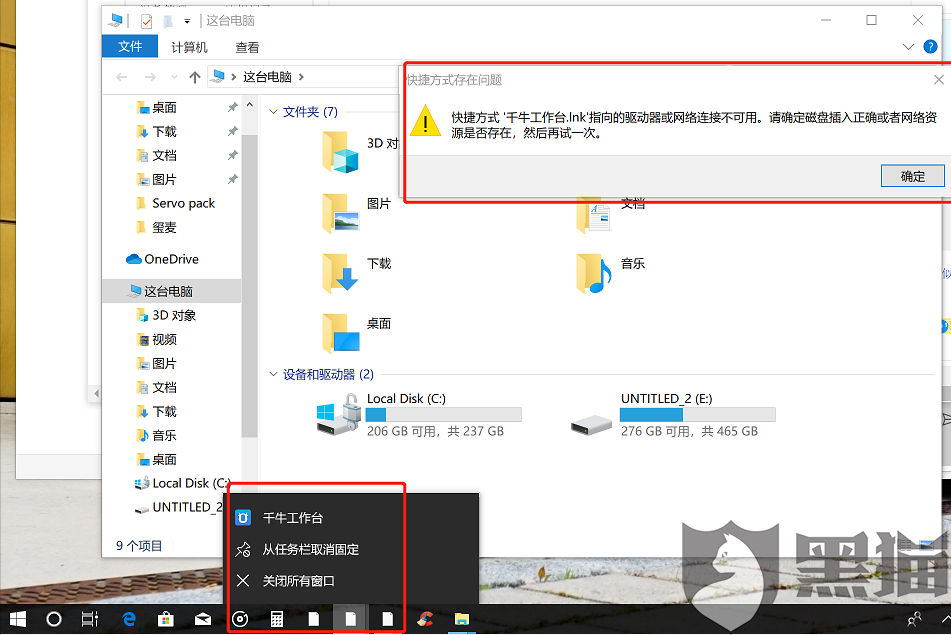This screenshot has width=951, height=635.
Task: Open the 音乐 folder icon
Action: point(594,270)
